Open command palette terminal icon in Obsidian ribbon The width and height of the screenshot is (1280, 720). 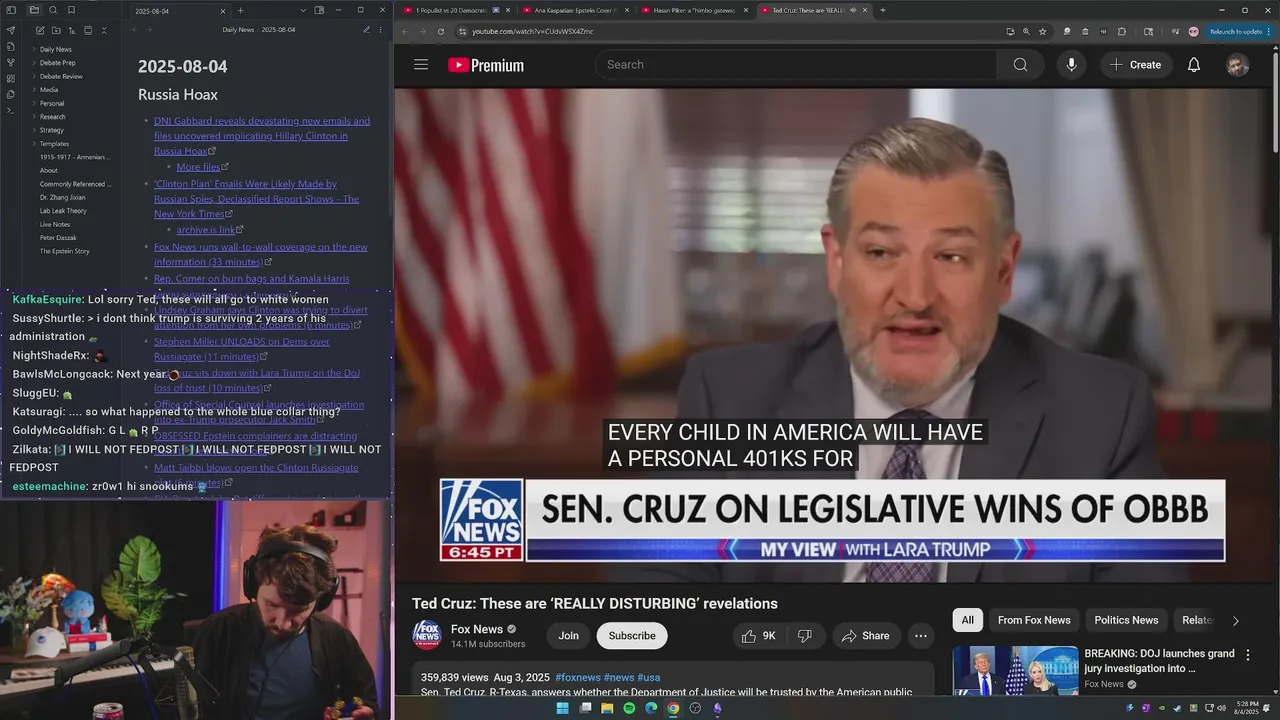coord(11,110)
